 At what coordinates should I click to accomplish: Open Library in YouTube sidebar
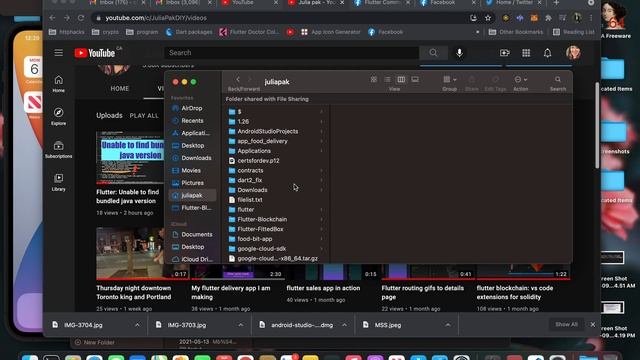[58, 182]
